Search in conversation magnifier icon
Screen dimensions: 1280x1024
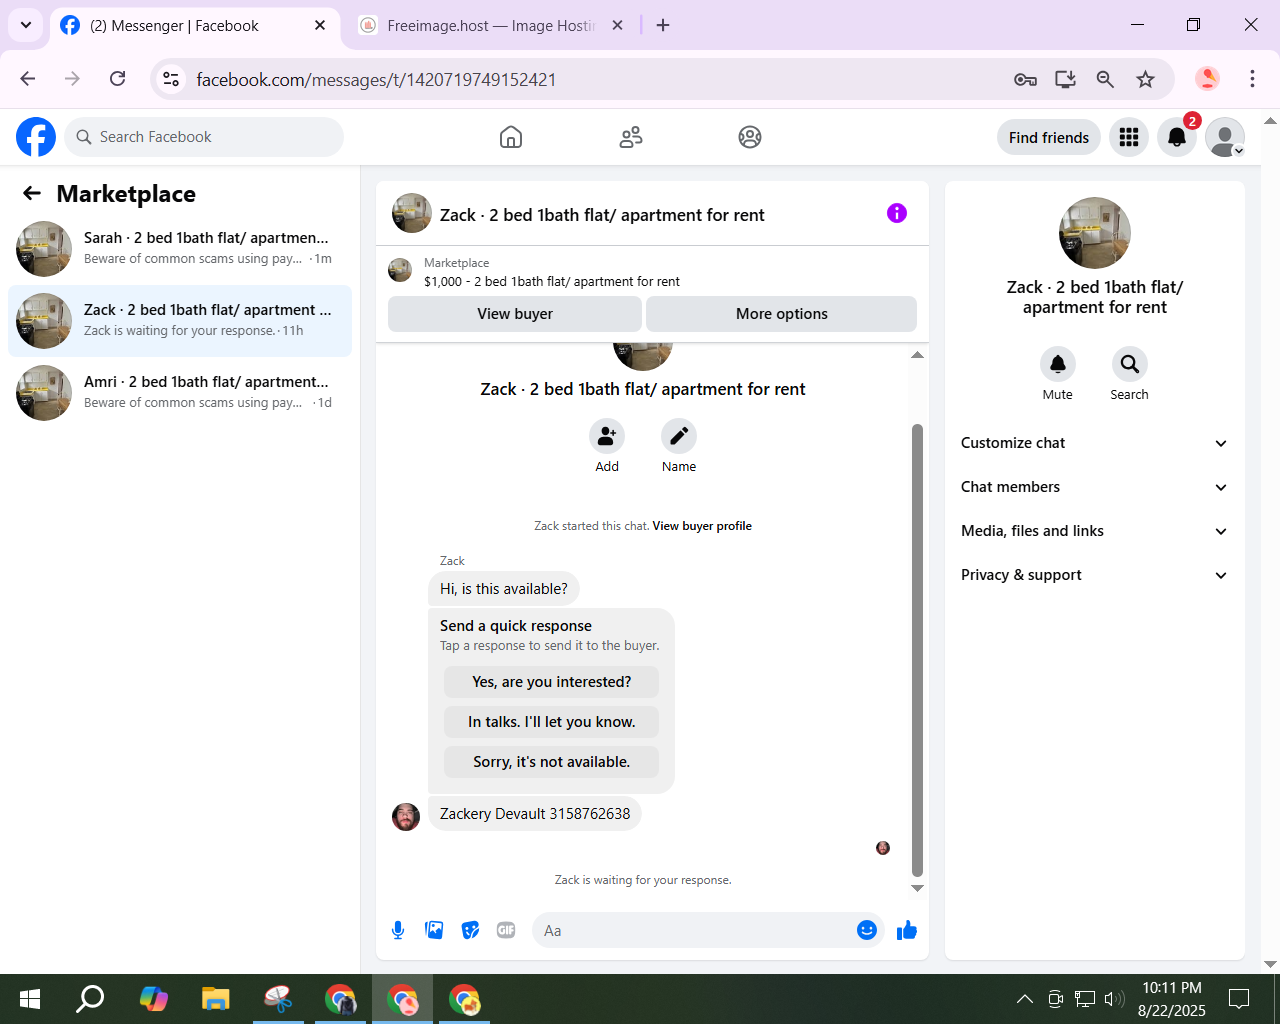pos(1130,364)
